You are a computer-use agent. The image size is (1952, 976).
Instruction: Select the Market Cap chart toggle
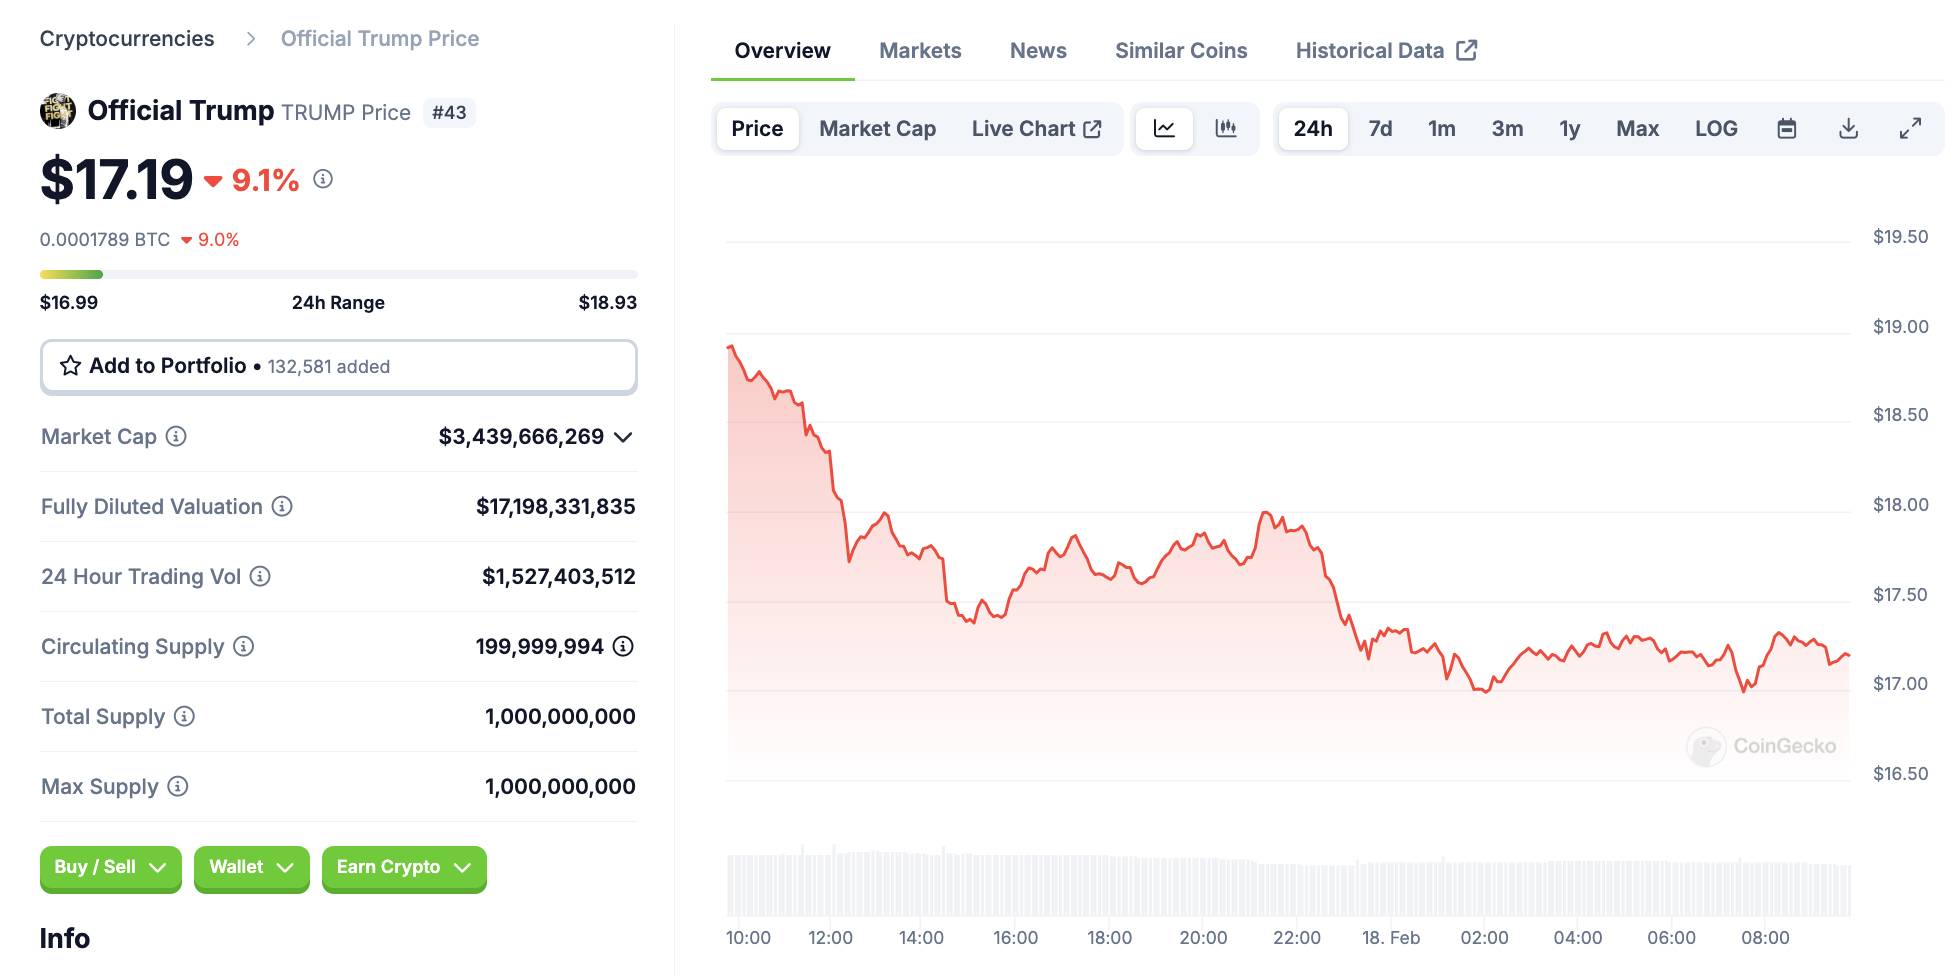(x=877, y=128)
